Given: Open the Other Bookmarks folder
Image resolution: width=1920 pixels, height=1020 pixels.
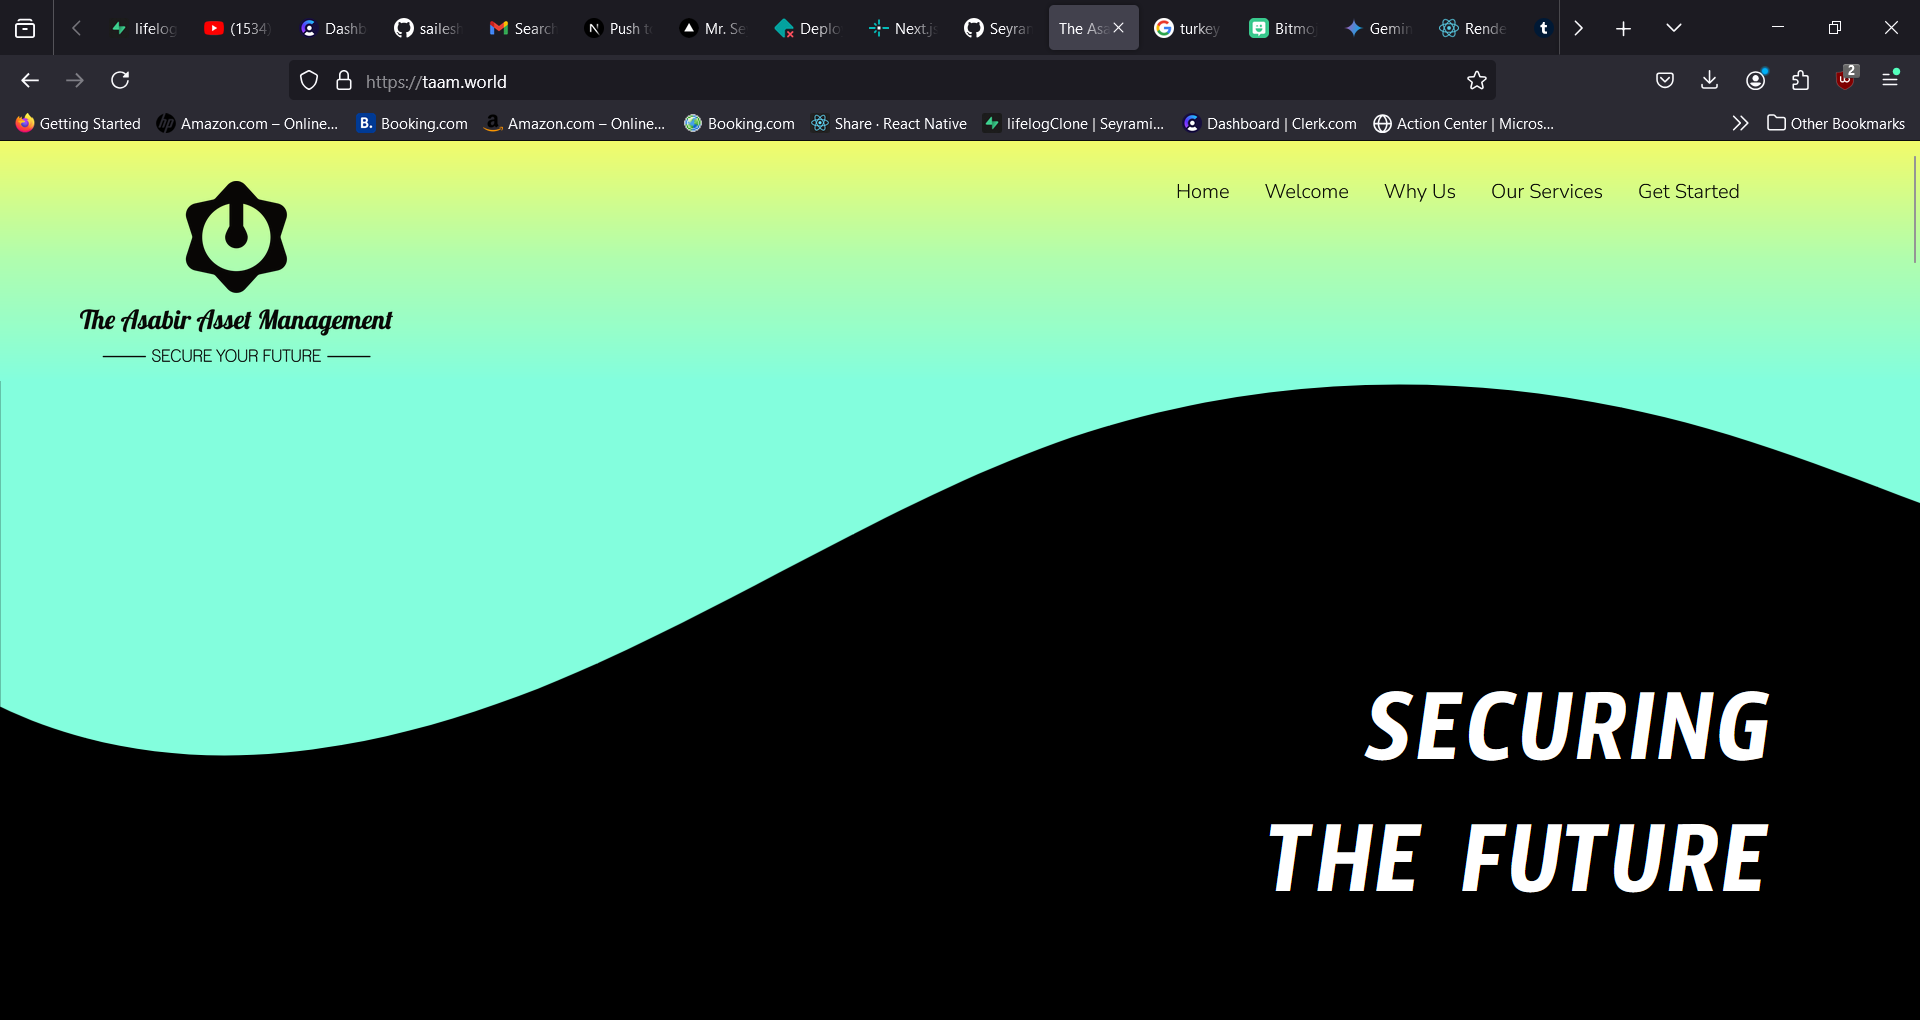Looking at the screenshot, I should 1836,123.
